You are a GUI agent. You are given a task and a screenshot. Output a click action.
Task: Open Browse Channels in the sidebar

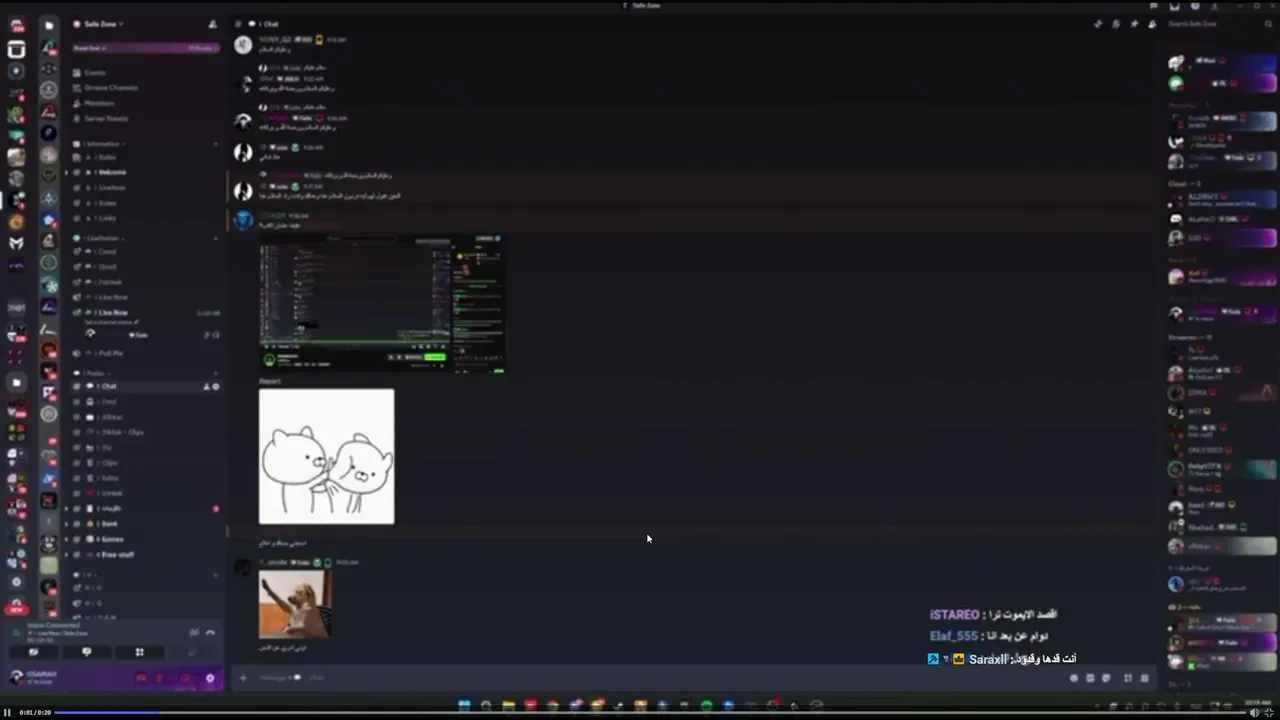coord(111,88)
